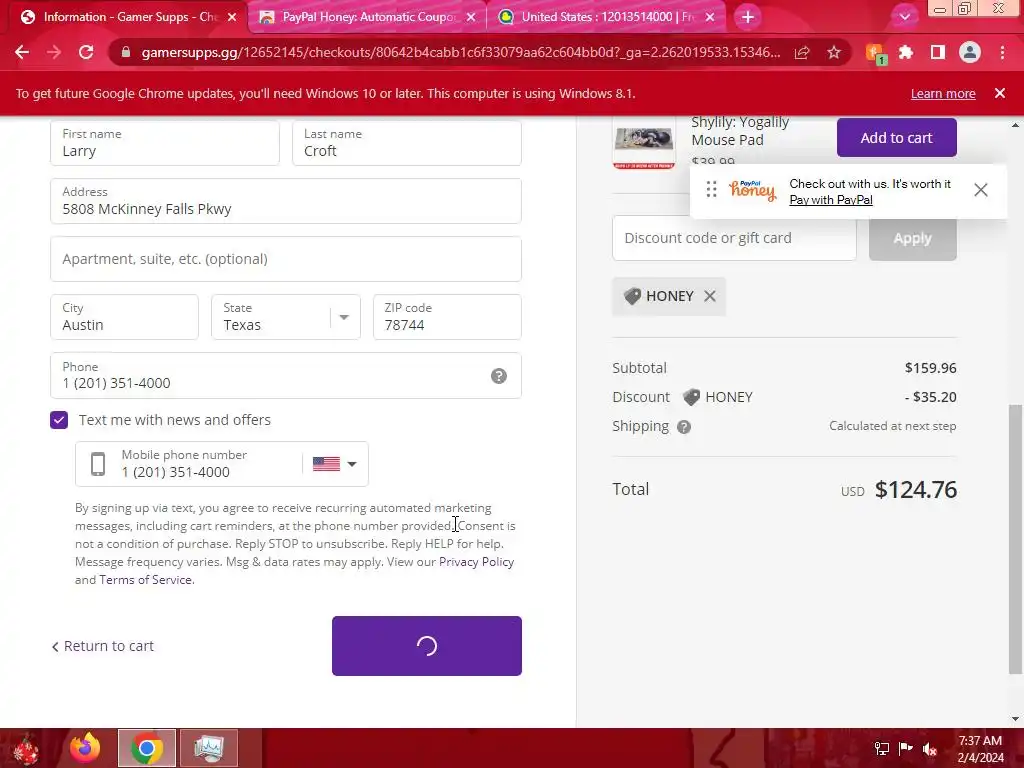Screen dimensions: 1024x768
Task: Select the Information - Gamer Supps tab
Action: coord(127,17)
